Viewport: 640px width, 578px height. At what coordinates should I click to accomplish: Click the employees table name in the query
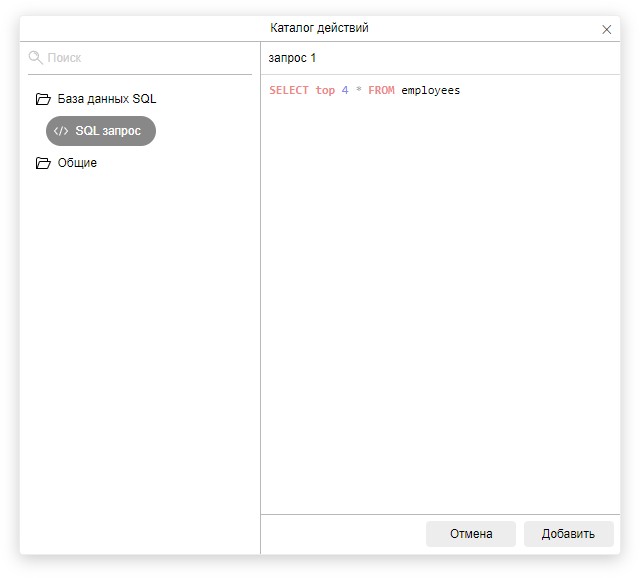click(431, 91)
